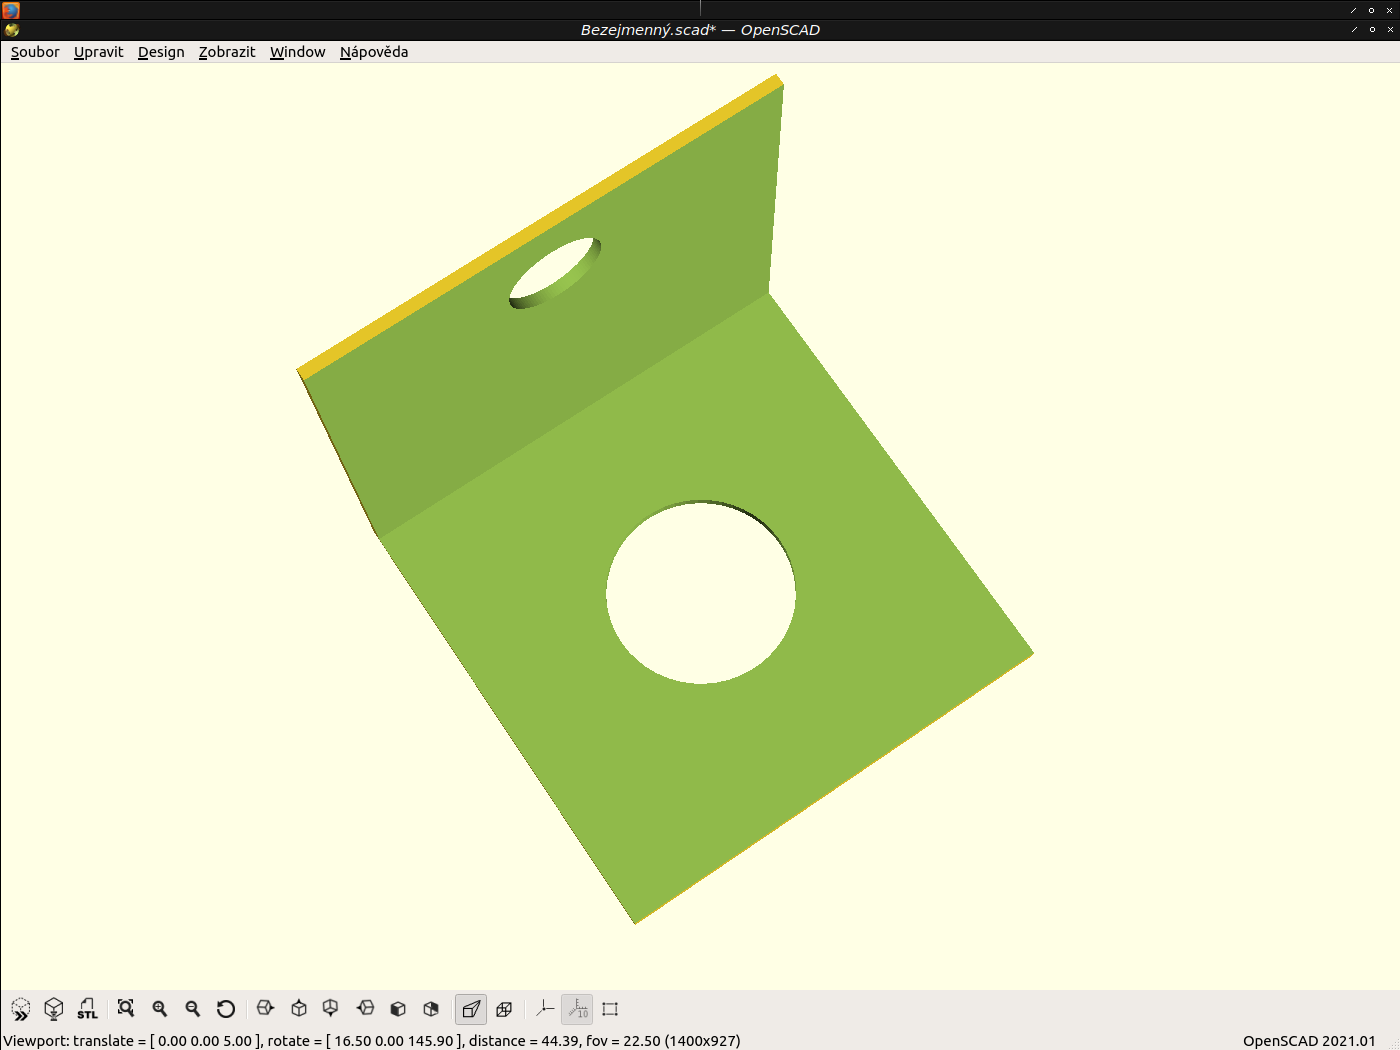Open the Design menu
The width and height of the screenshot is (1400, 1050).
(161, 52)
